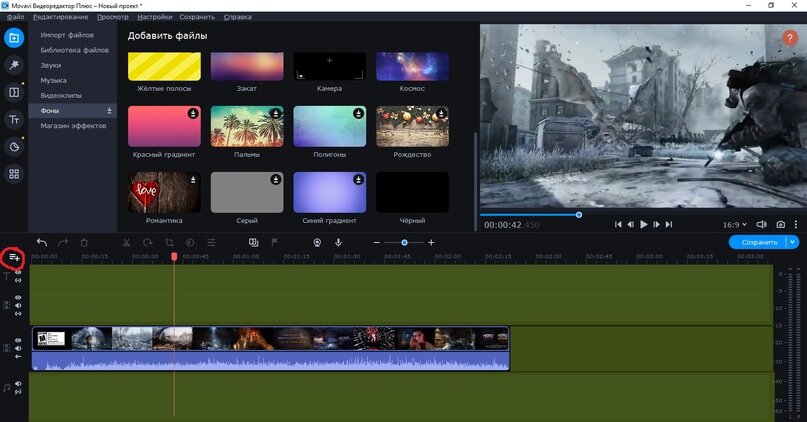Select Звуки category
Screen dimensions: 807x422
coord(51,65)
